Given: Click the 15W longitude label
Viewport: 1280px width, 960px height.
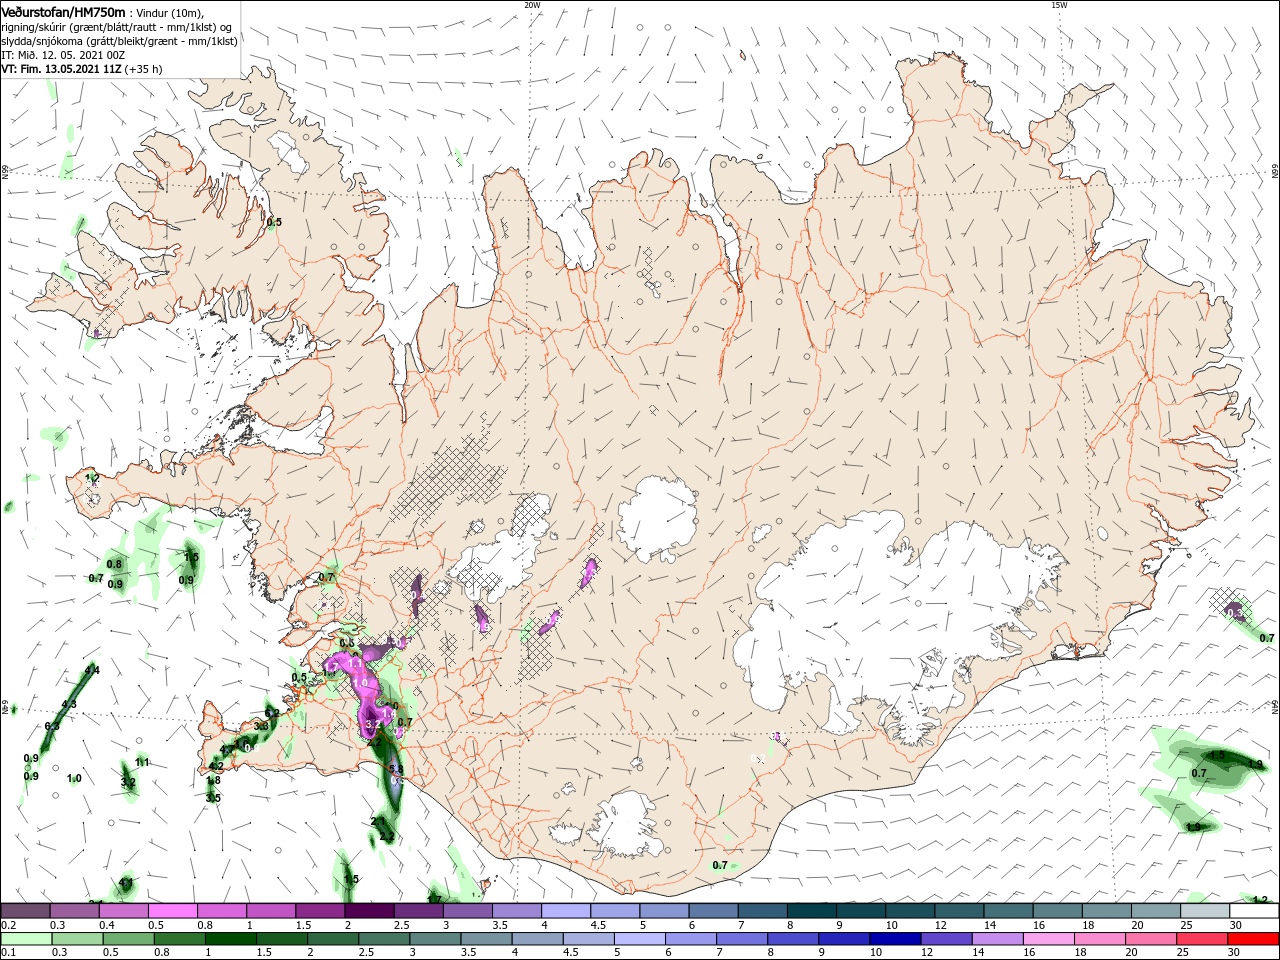Looking at the screenshot, I should (x=1059, y=5).
